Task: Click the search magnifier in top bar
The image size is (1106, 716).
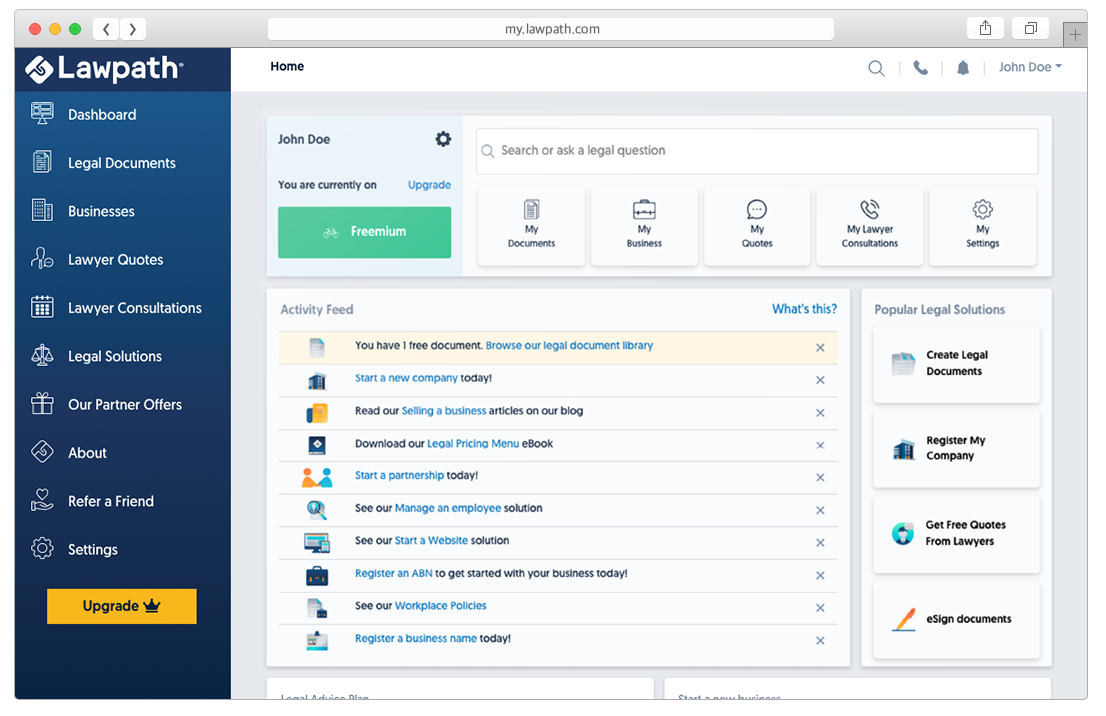Action: coord(876,68)
